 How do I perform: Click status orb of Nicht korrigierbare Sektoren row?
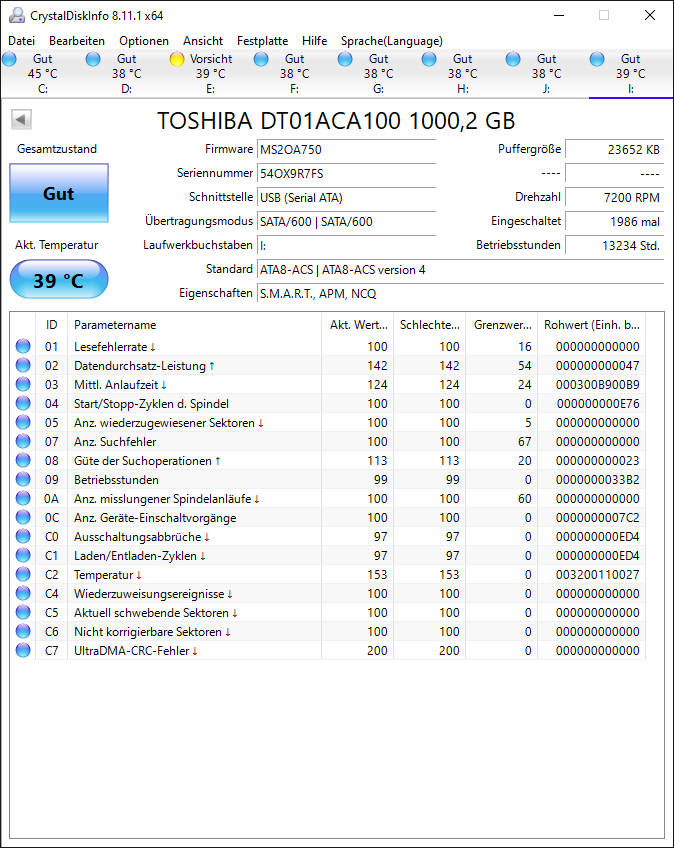pos(23,631)
